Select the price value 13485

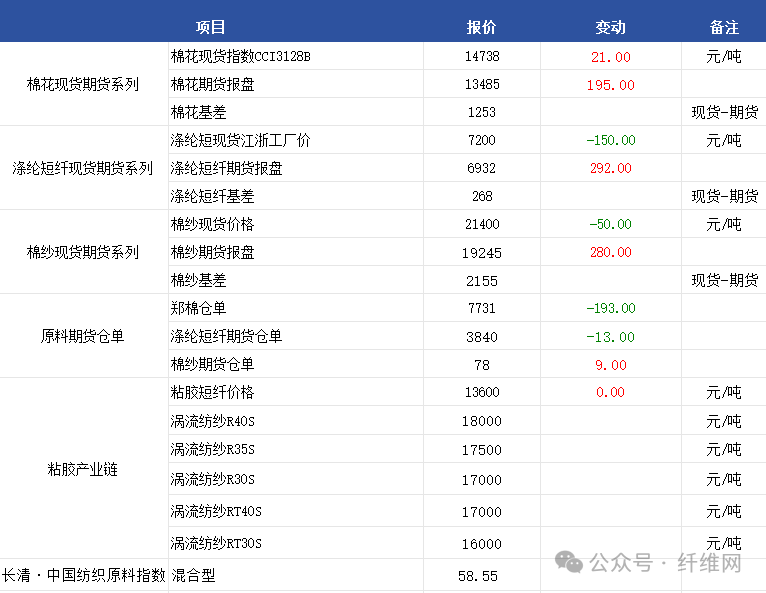tap(482, 85)
